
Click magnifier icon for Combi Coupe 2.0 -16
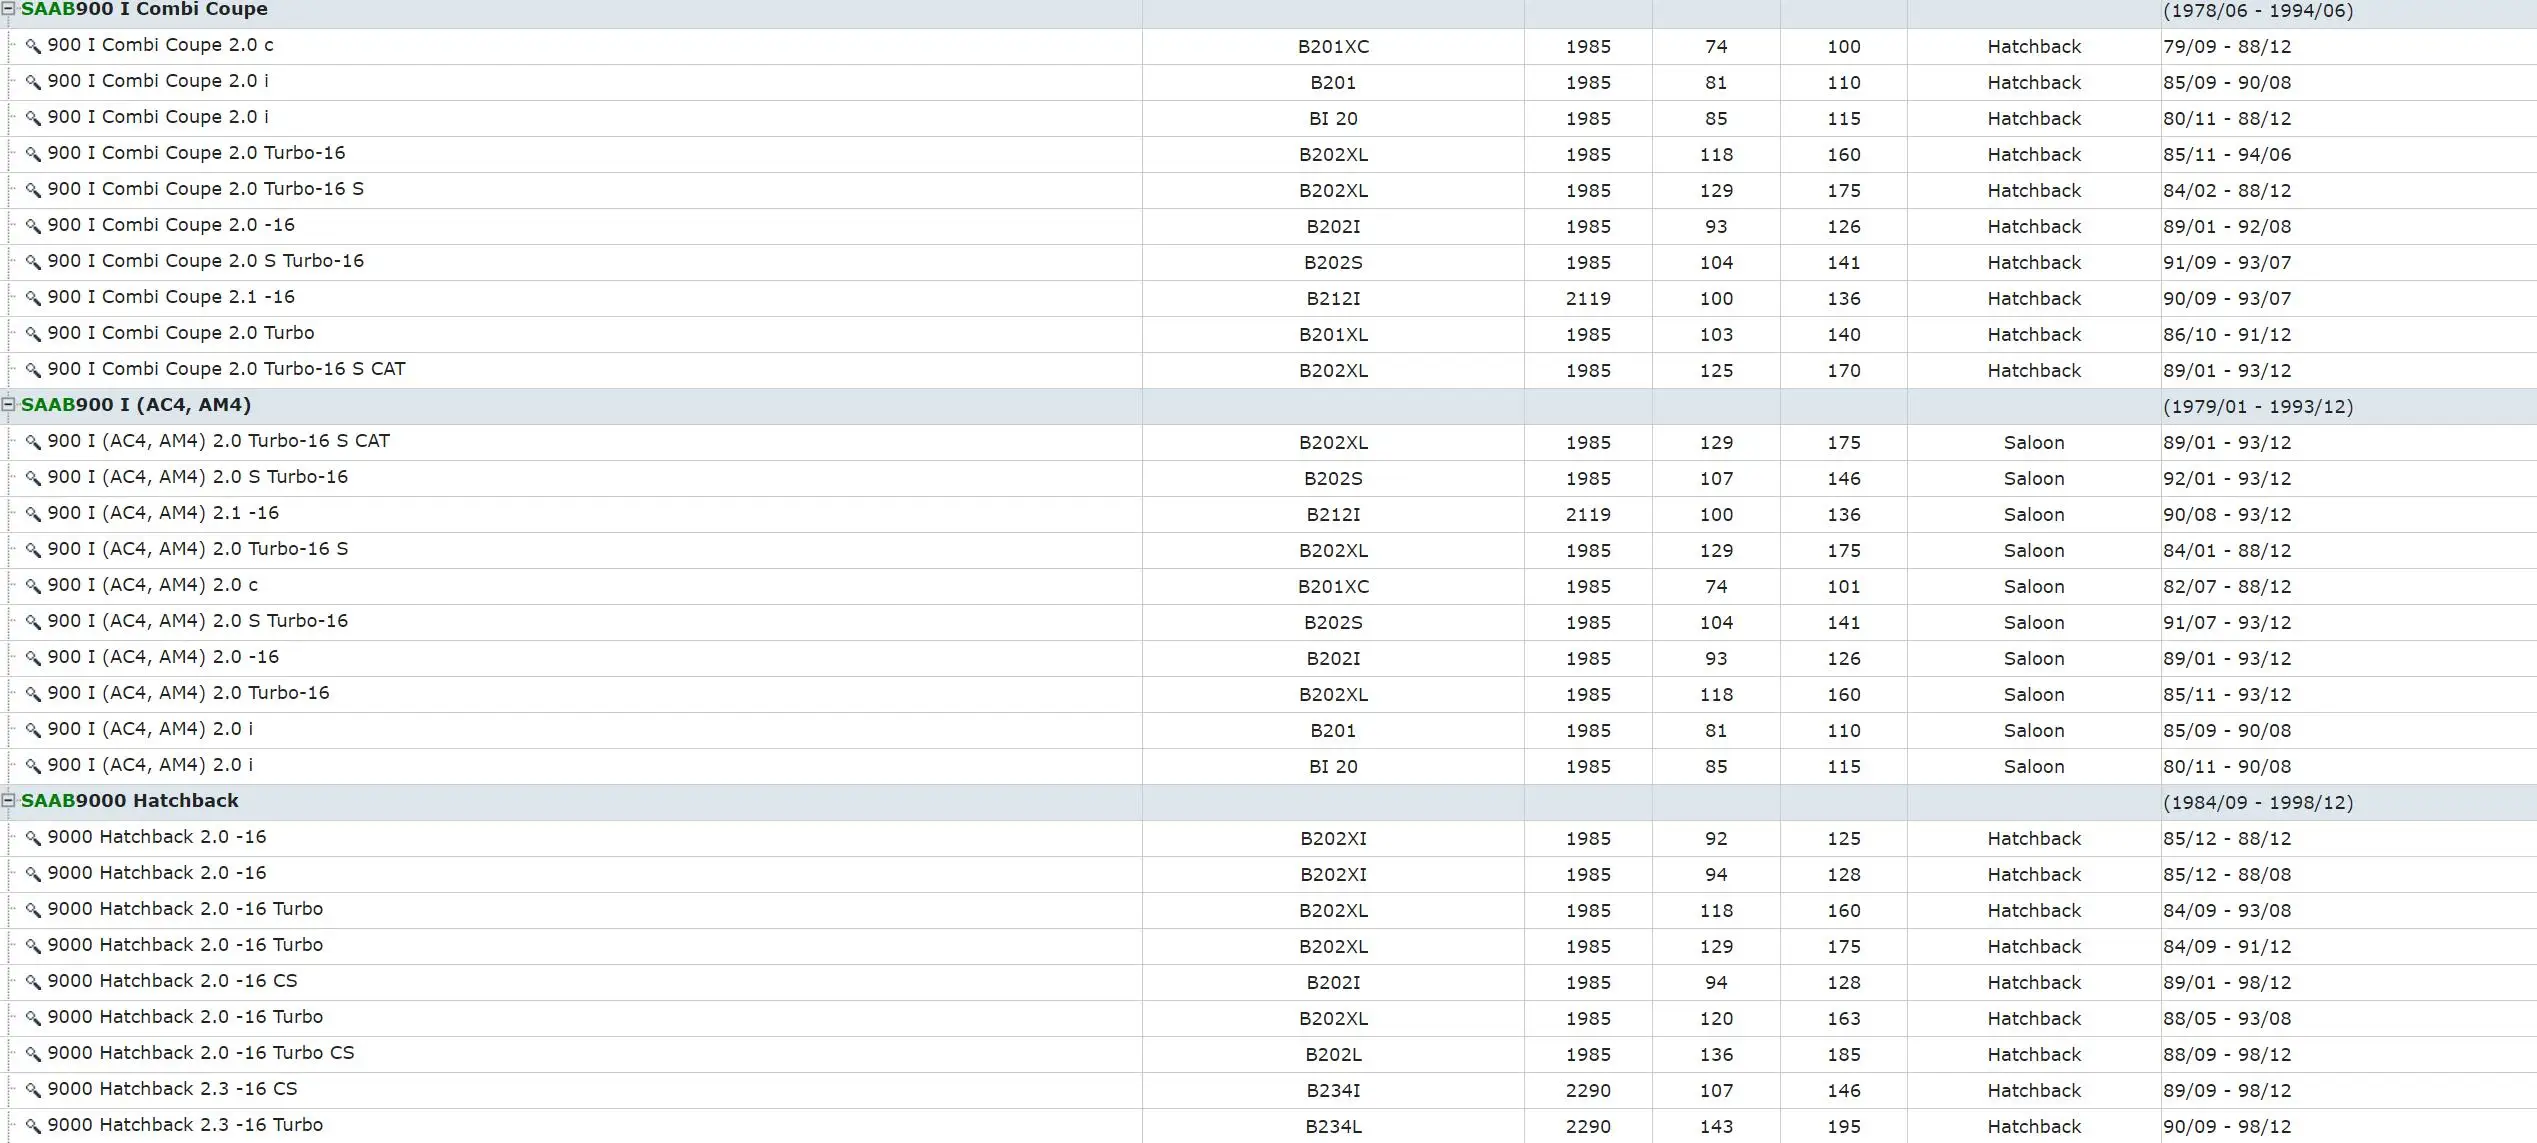tap(33, 227)
